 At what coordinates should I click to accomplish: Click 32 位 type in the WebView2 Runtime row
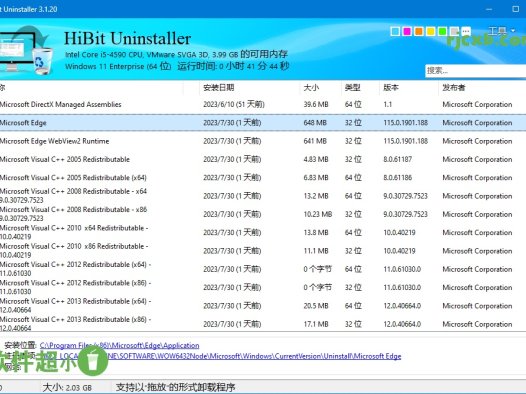click(x=353, y=141)
